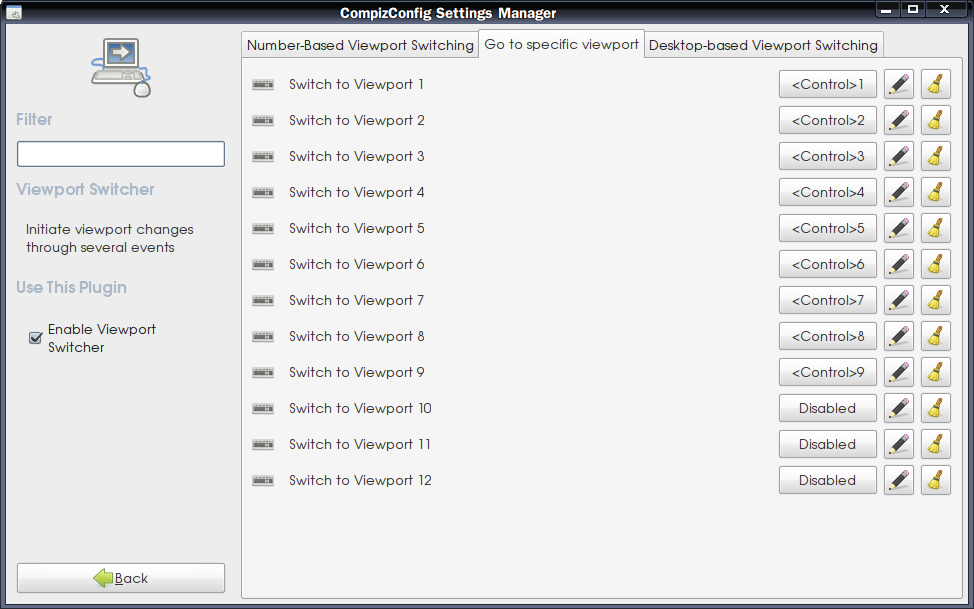Reset Viewport 9 shortcut with the broom icon
The image size is (974, 609).
[x=935, y=373]
